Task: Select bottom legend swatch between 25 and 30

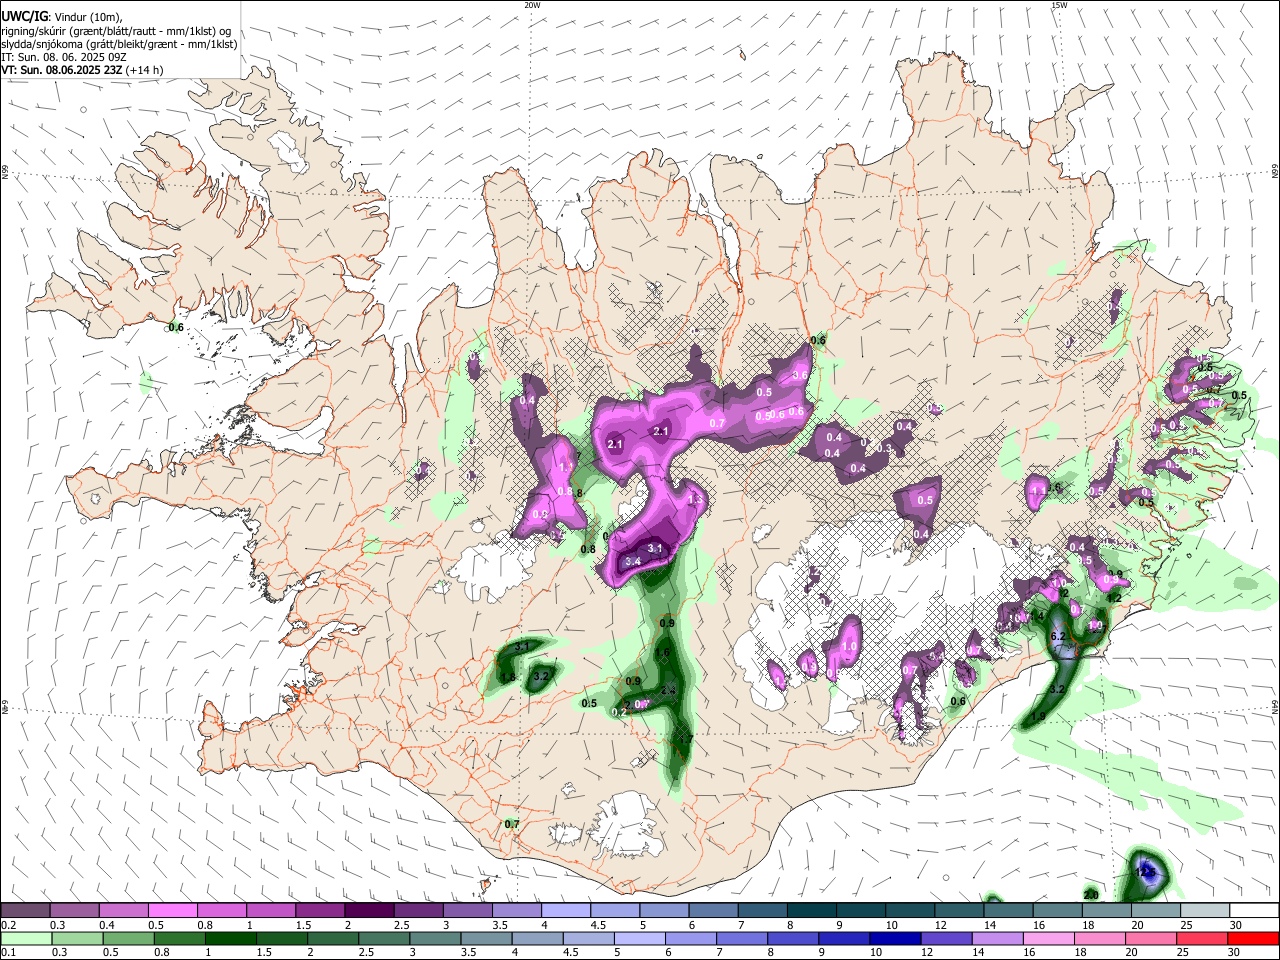Action: (1202, 938)
